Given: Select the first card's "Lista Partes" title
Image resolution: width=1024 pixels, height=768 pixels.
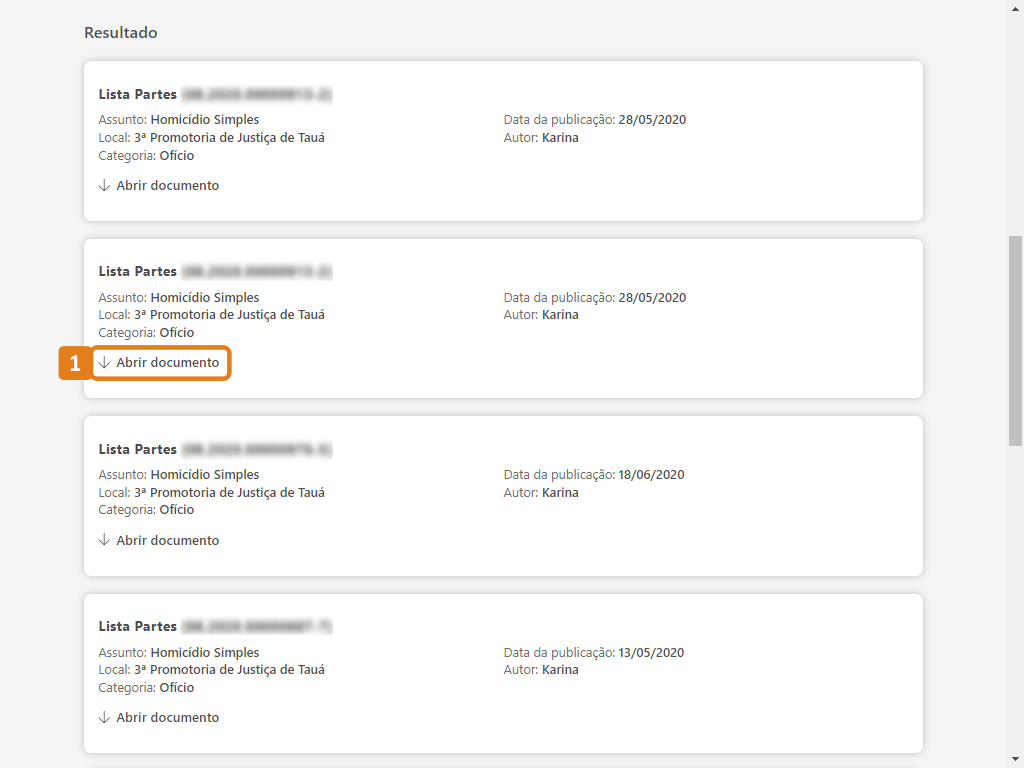Looking at the screenshot, I should coord(137,95).
